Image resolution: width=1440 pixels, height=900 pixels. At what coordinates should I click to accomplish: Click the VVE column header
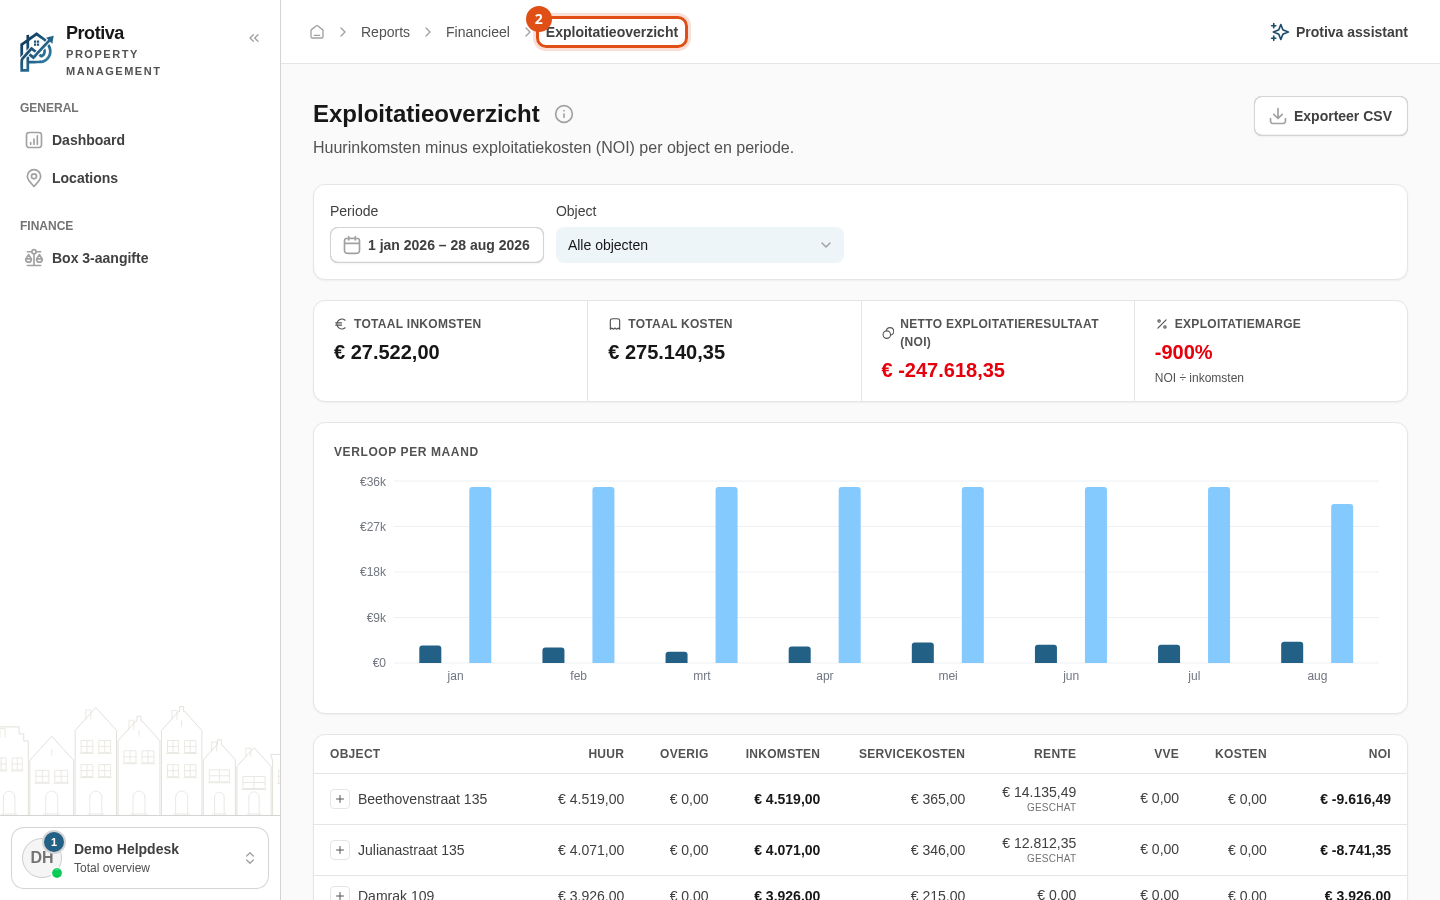(x=1167, y=754)
